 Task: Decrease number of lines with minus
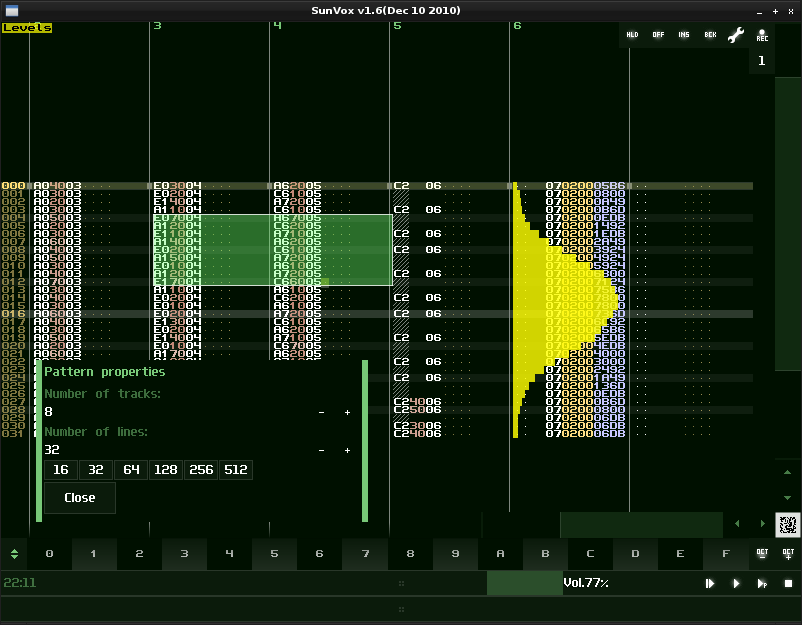coord(321,451)
